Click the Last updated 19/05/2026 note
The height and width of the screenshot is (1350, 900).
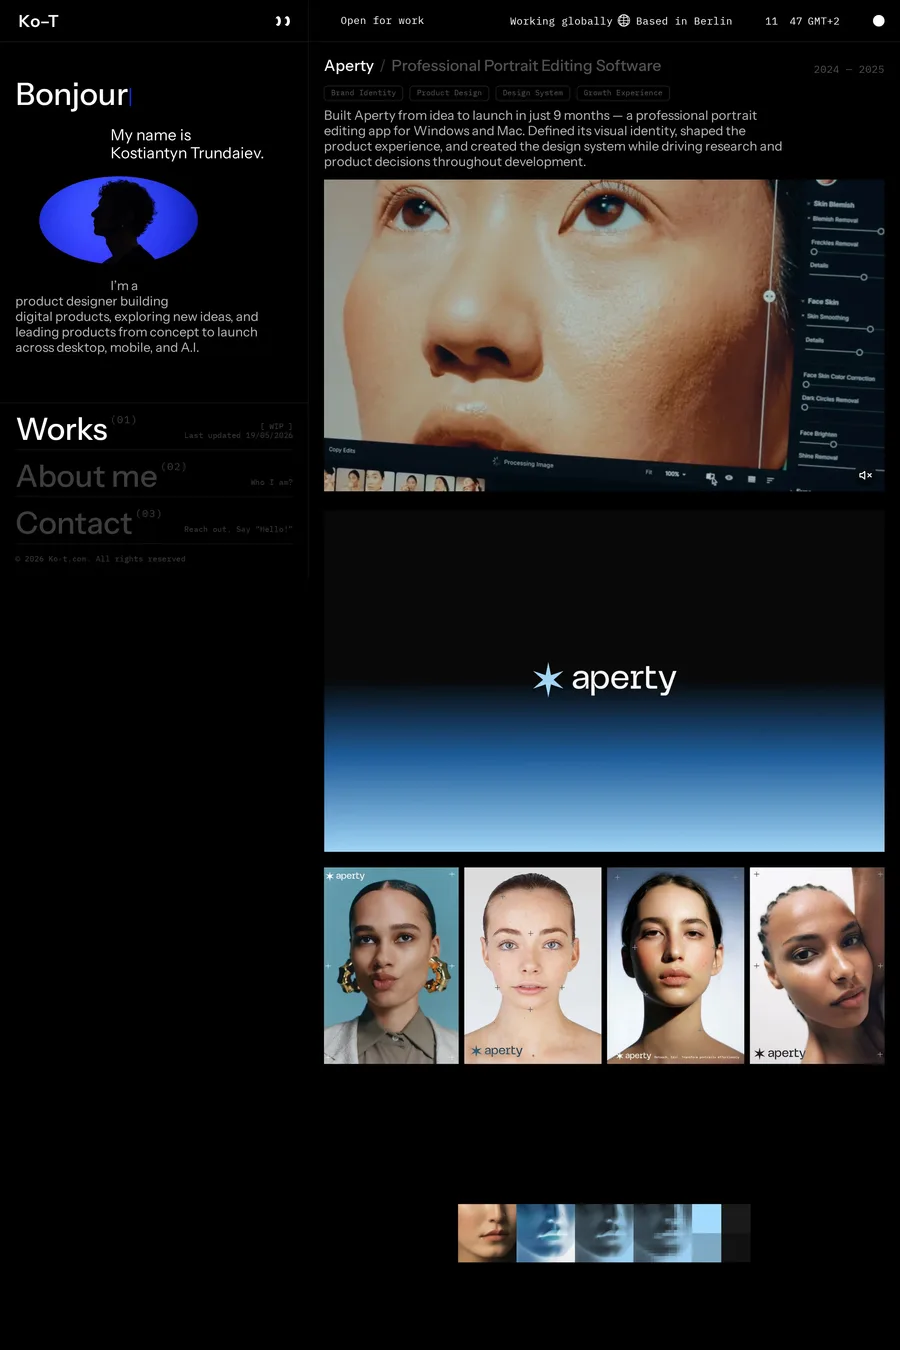[x=238, y=436]
